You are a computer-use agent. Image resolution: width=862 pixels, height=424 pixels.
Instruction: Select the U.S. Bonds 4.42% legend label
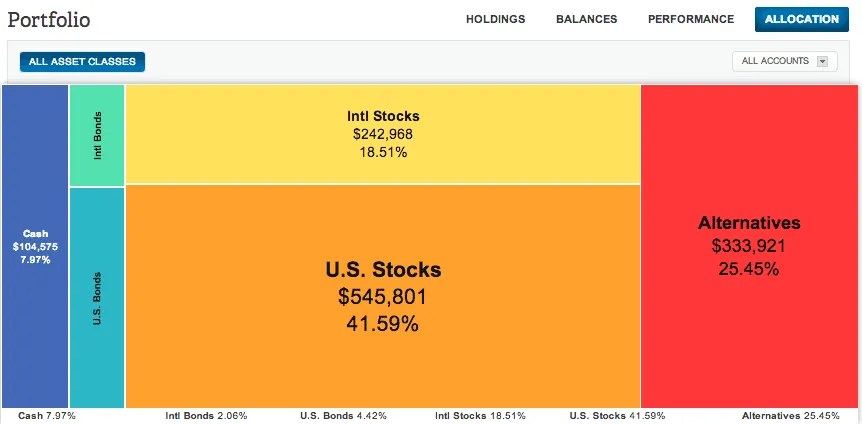pyautogui.click(x=343, y=416)
